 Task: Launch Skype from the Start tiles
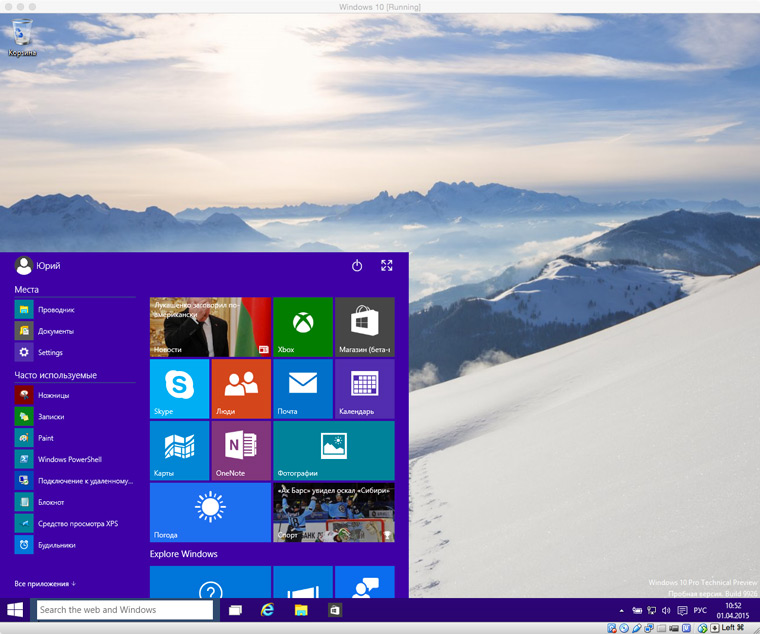[x=179, y=389]
